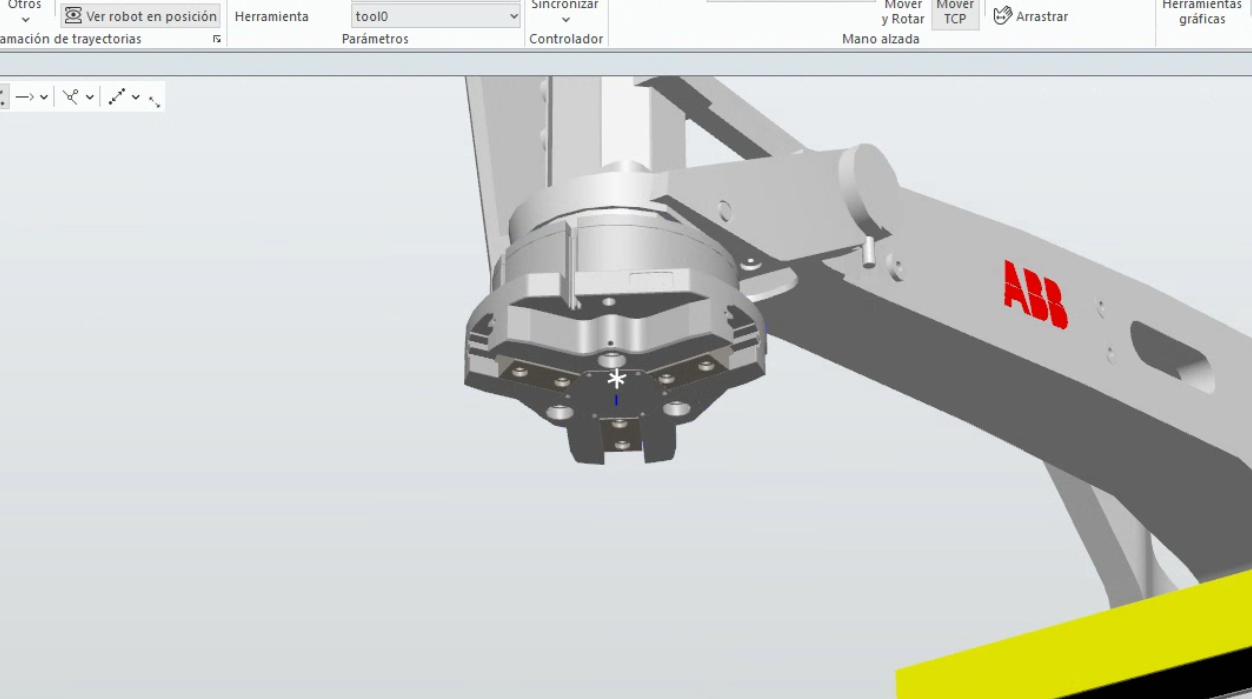Open the trajectory programming dialog launcher
The height and width of the screenshot is (699, 1252).
pyautogui.click(x=217, y=39)
